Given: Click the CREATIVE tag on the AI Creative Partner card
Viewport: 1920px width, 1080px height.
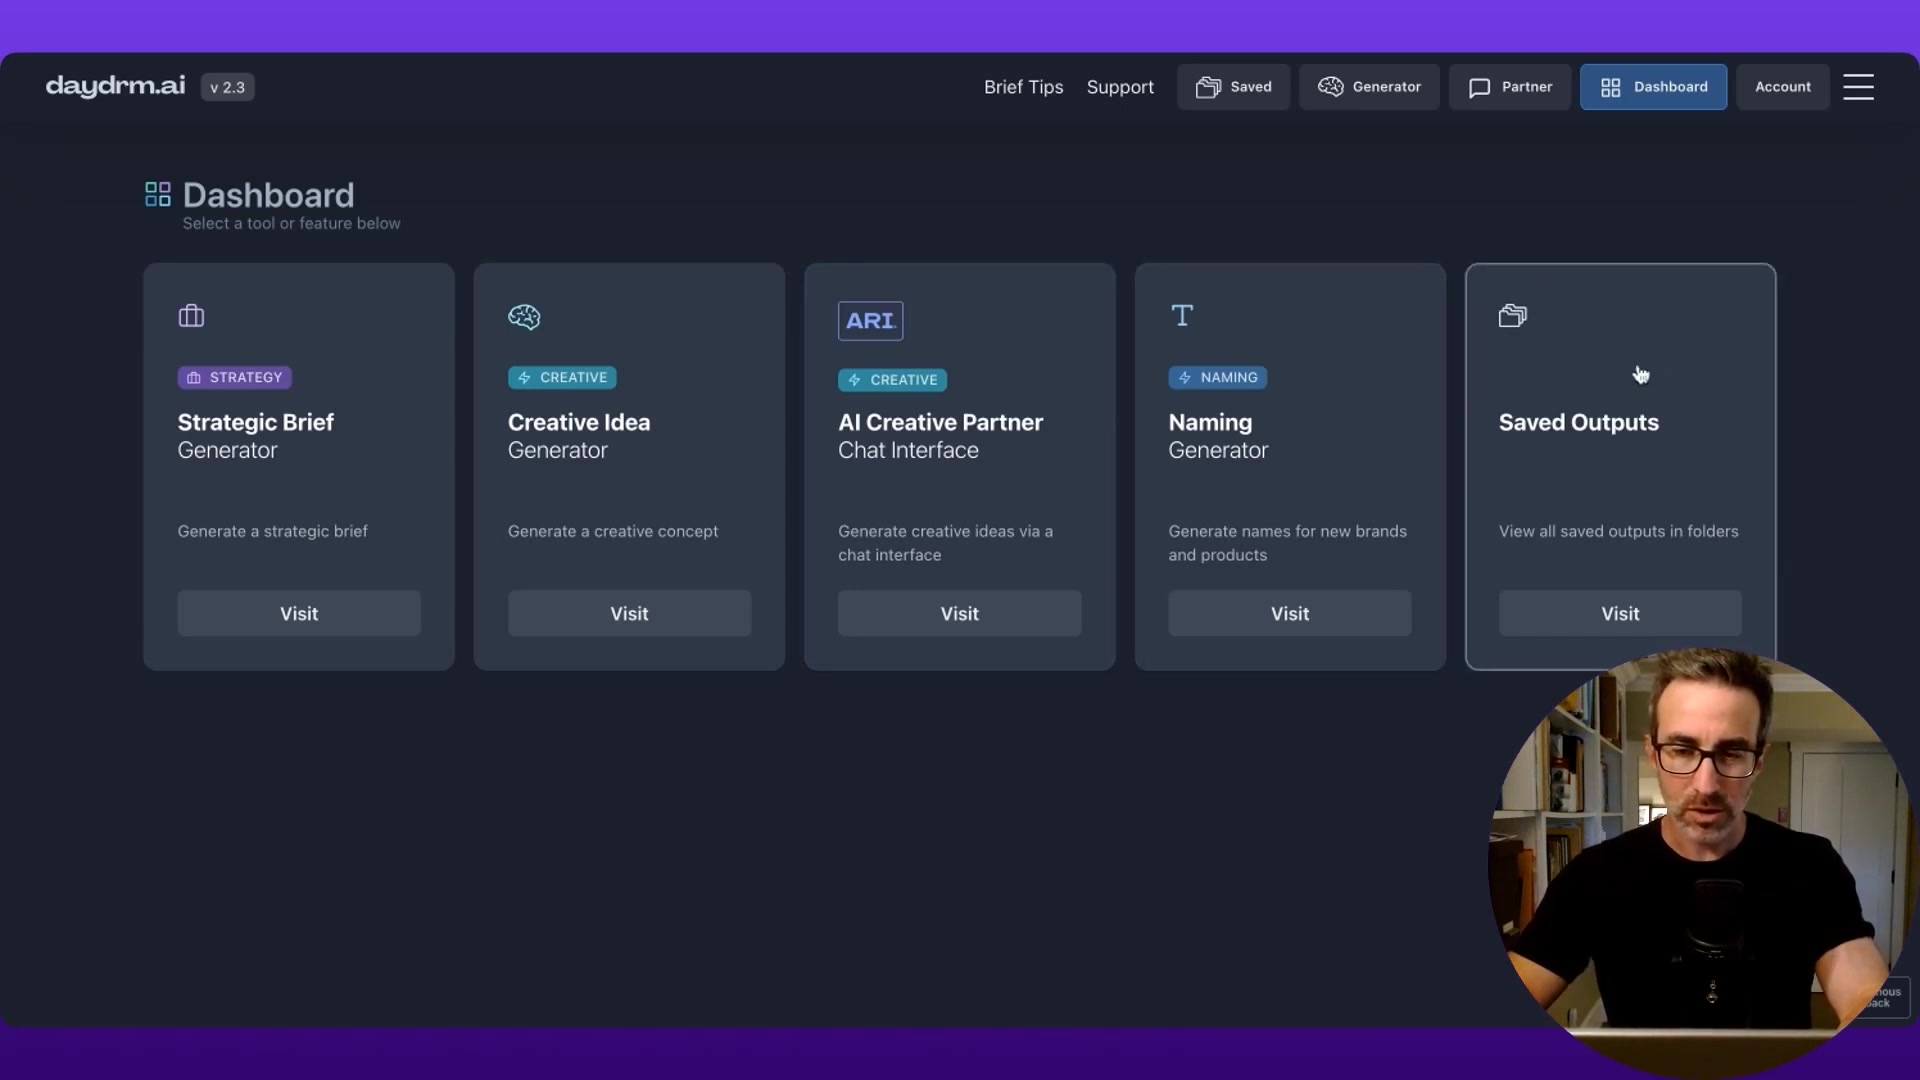Looking at the screenshot, I should (892, 380).
